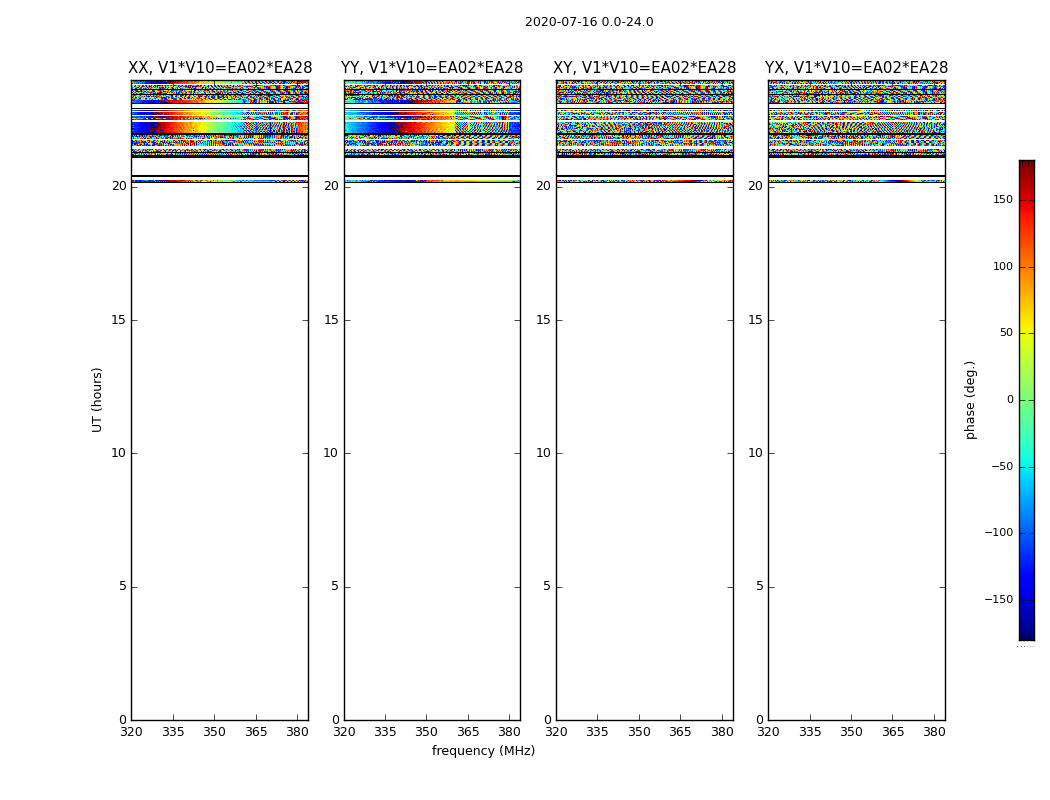This screenshot has width=1050, height=800.
Task: Click the 5 hour tick of YX panel
Action: click(x=759, y=586)
